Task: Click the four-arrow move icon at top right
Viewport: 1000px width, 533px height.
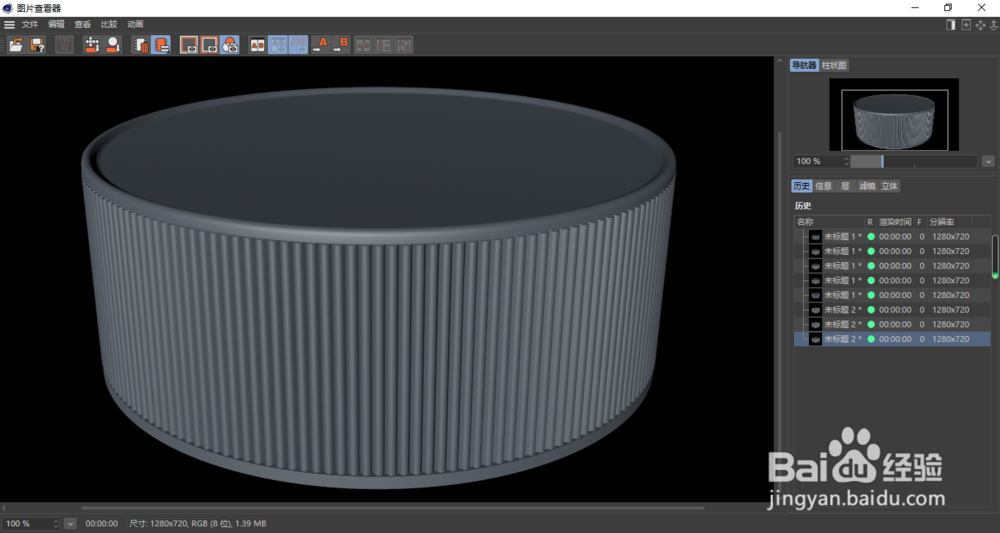Action: point(981,25)
